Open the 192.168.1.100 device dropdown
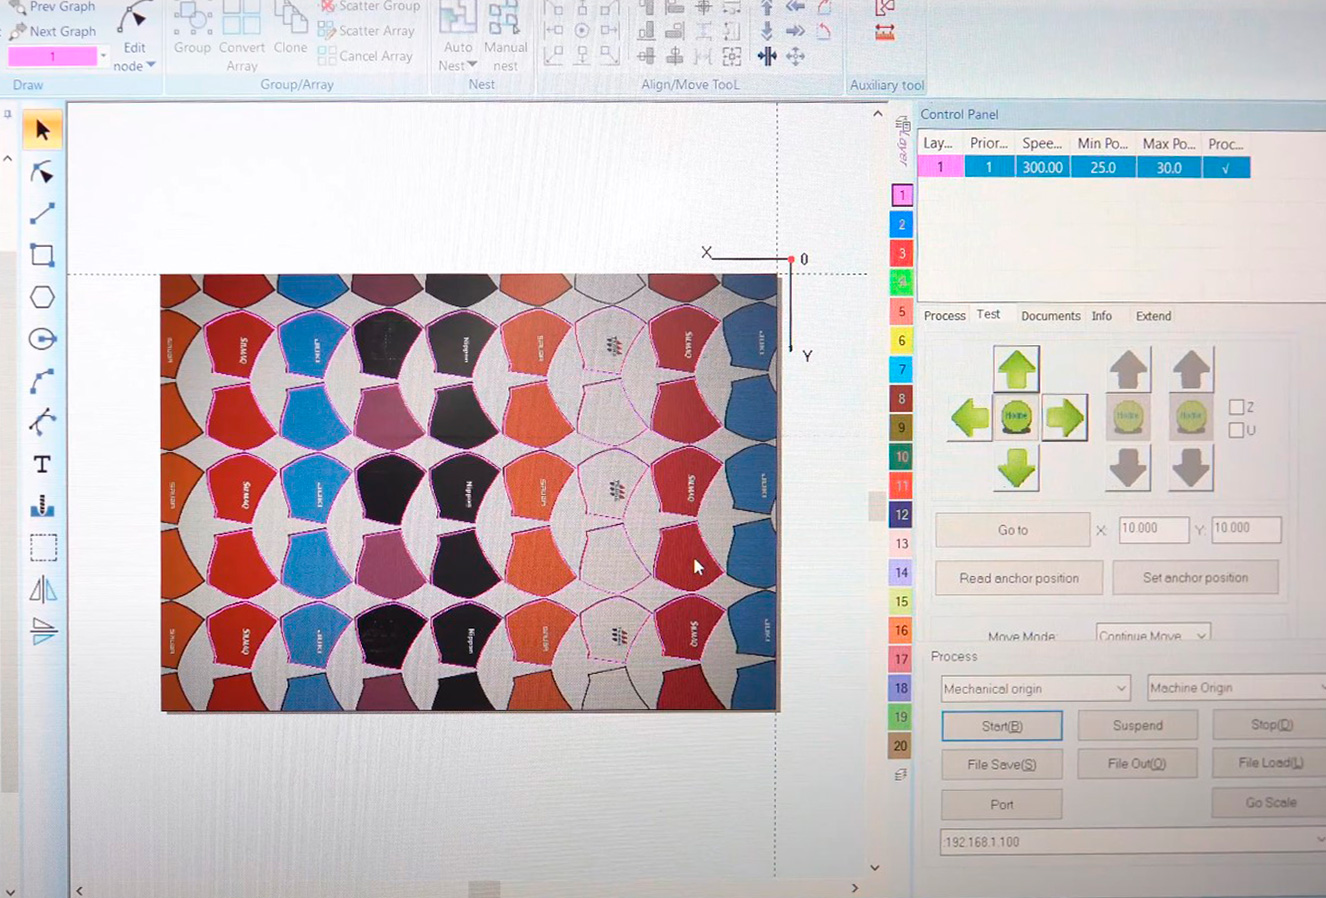The image size is (1326, 898). [x=1132, y=842]
